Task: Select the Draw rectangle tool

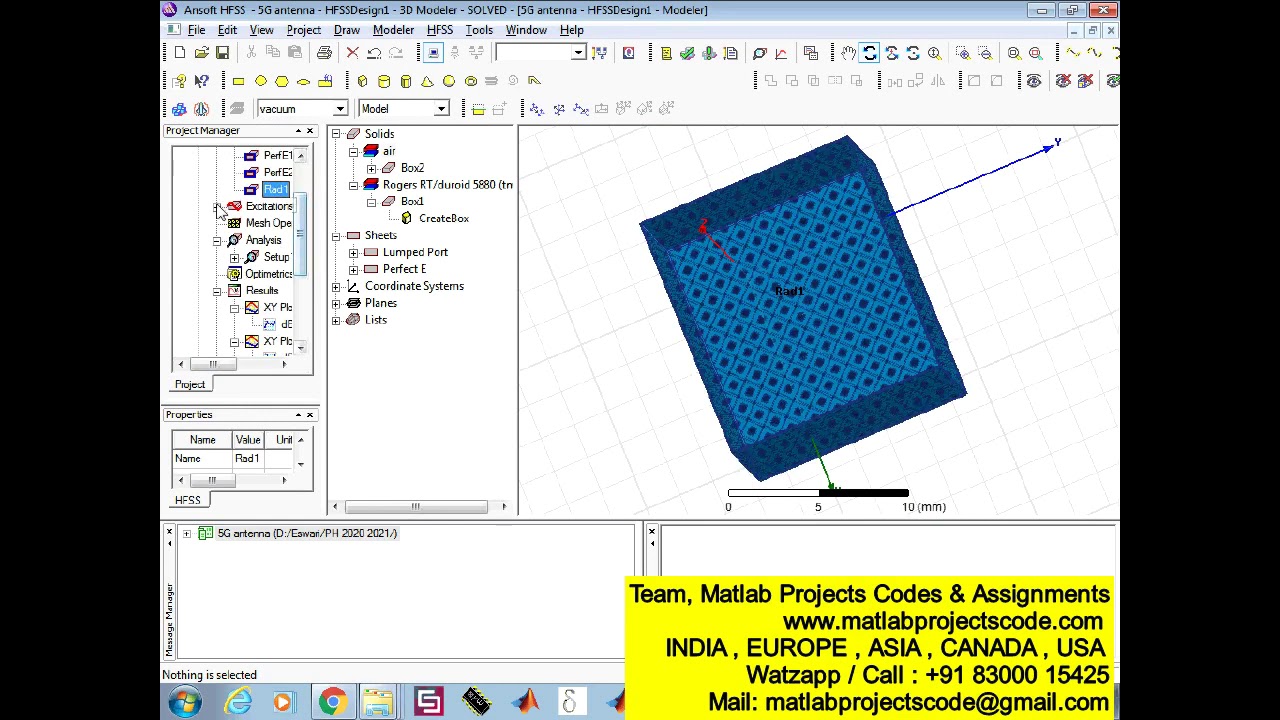Action: tap(238, 81)
